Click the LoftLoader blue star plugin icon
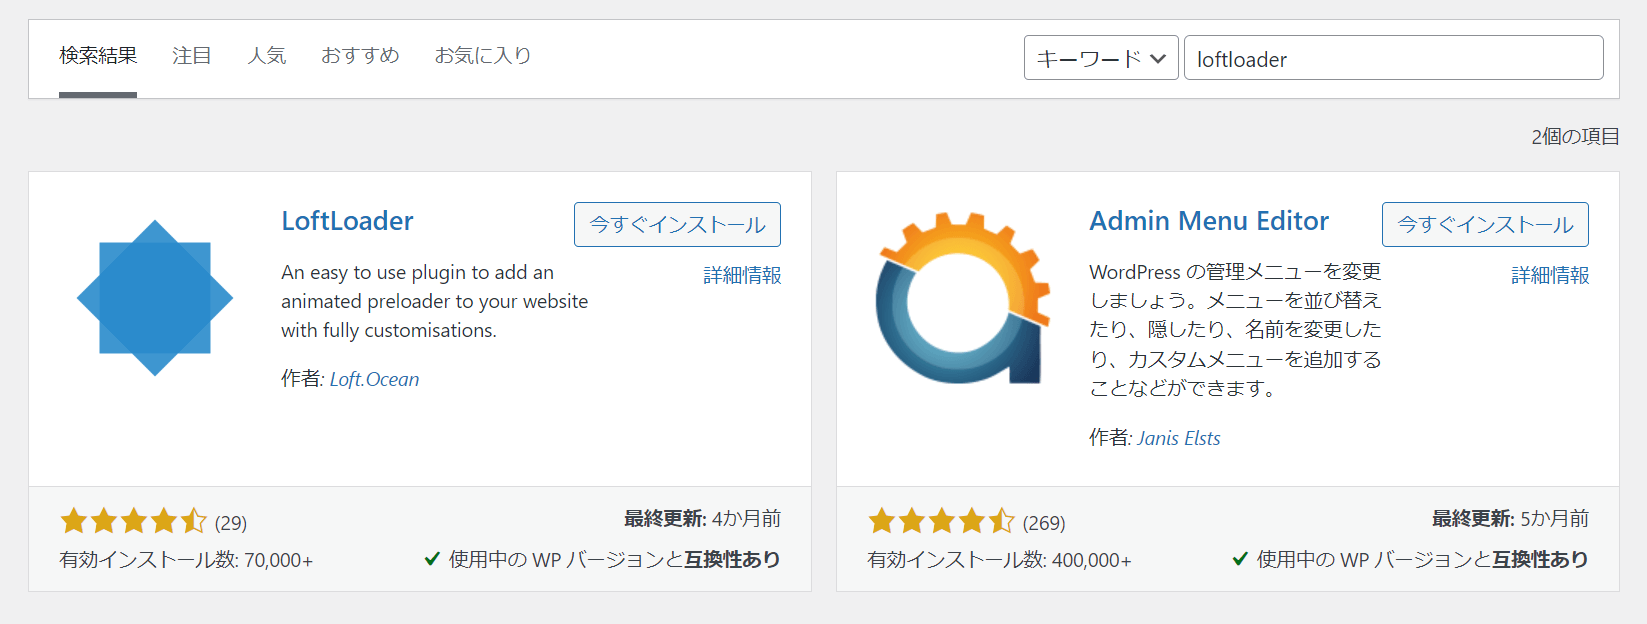 click(x=155, y=298)
